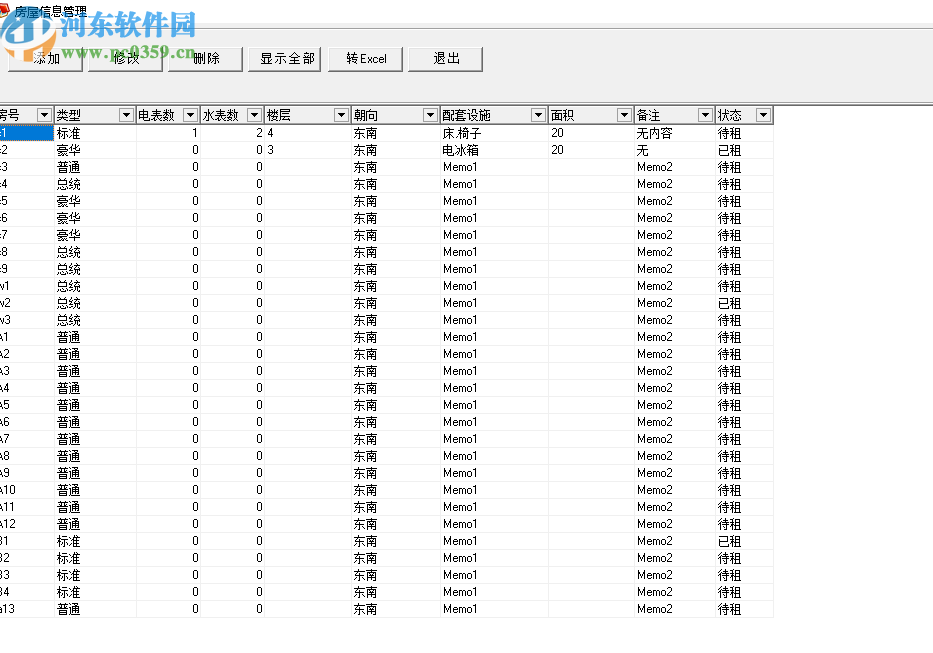Open the 楼层 column filter dropdown
Viewport: 933px width, 653px height.
click(341, 115)
